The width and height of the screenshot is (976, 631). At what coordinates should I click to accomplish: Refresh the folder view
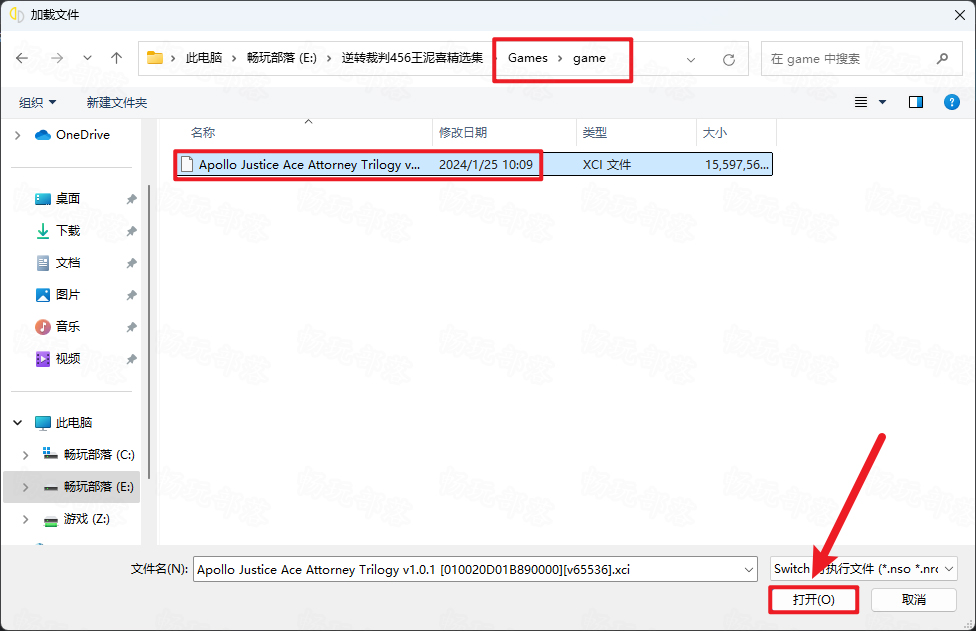click(729, 60)
